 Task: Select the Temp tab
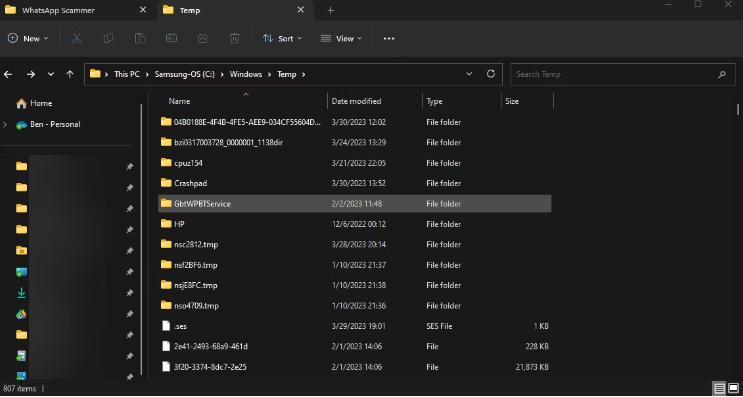tap(235, 10)
